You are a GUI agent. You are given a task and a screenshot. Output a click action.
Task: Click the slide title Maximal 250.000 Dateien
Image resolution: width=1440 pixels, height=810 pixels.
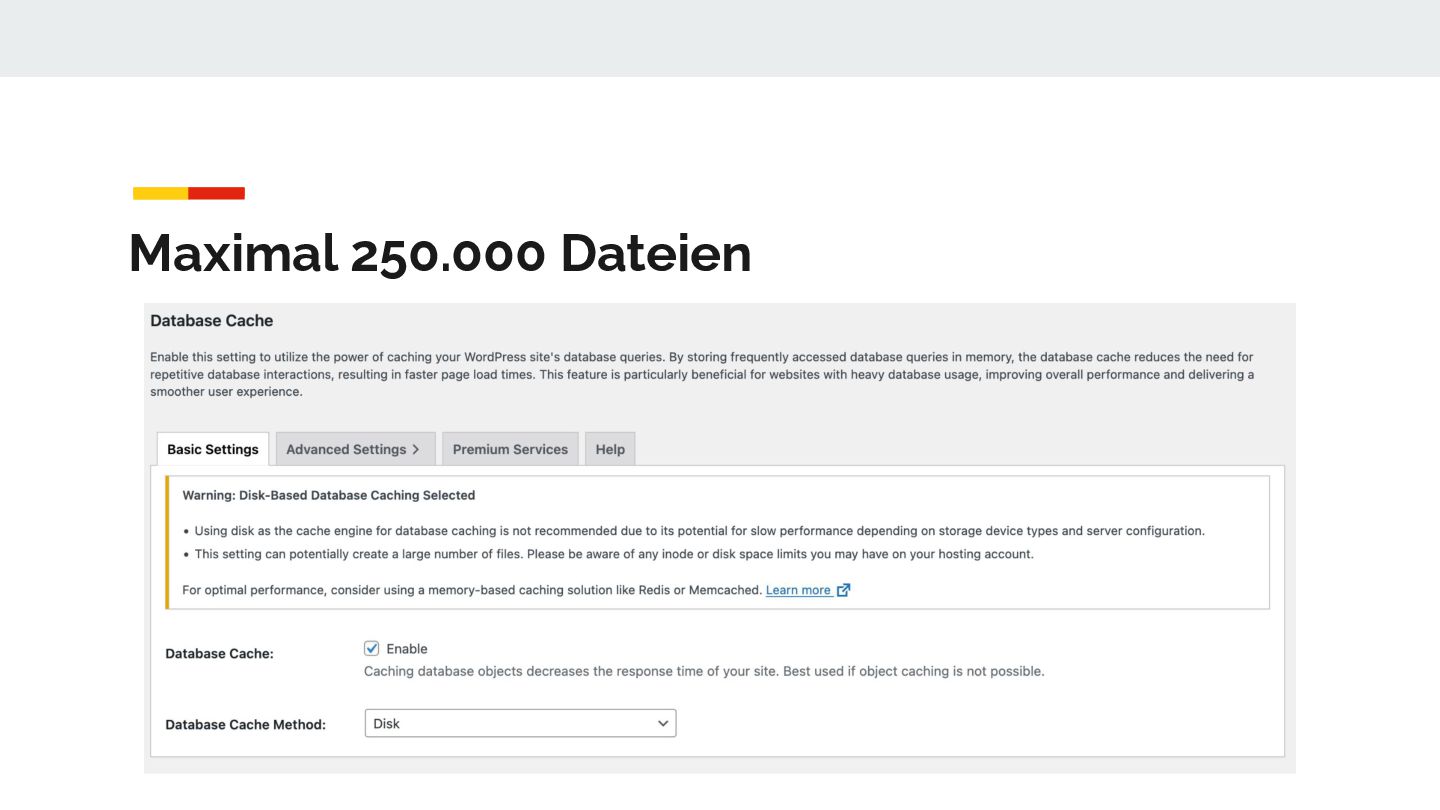point(440,253)
